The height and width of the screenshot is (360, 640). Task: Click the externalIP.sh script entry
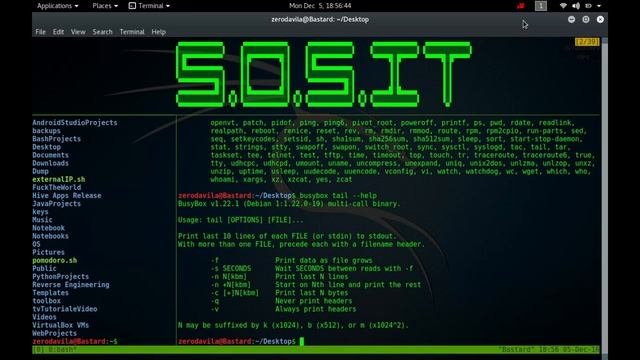coord(59,179)
